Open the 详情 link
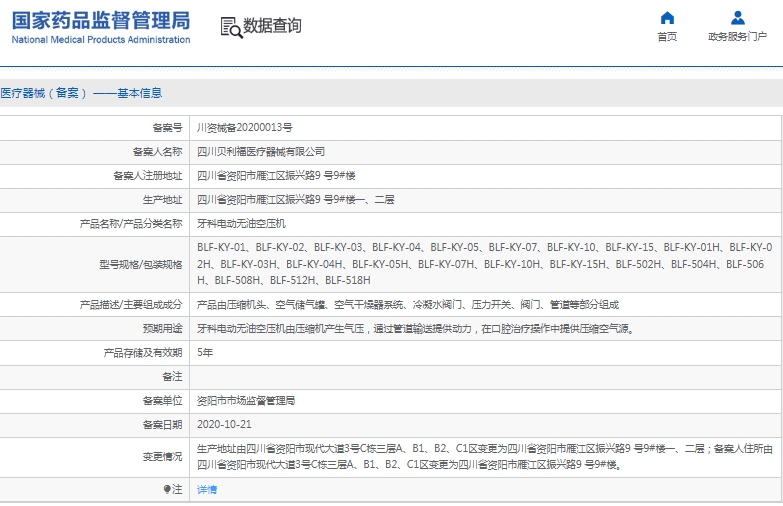 click(x=207, y=490)
